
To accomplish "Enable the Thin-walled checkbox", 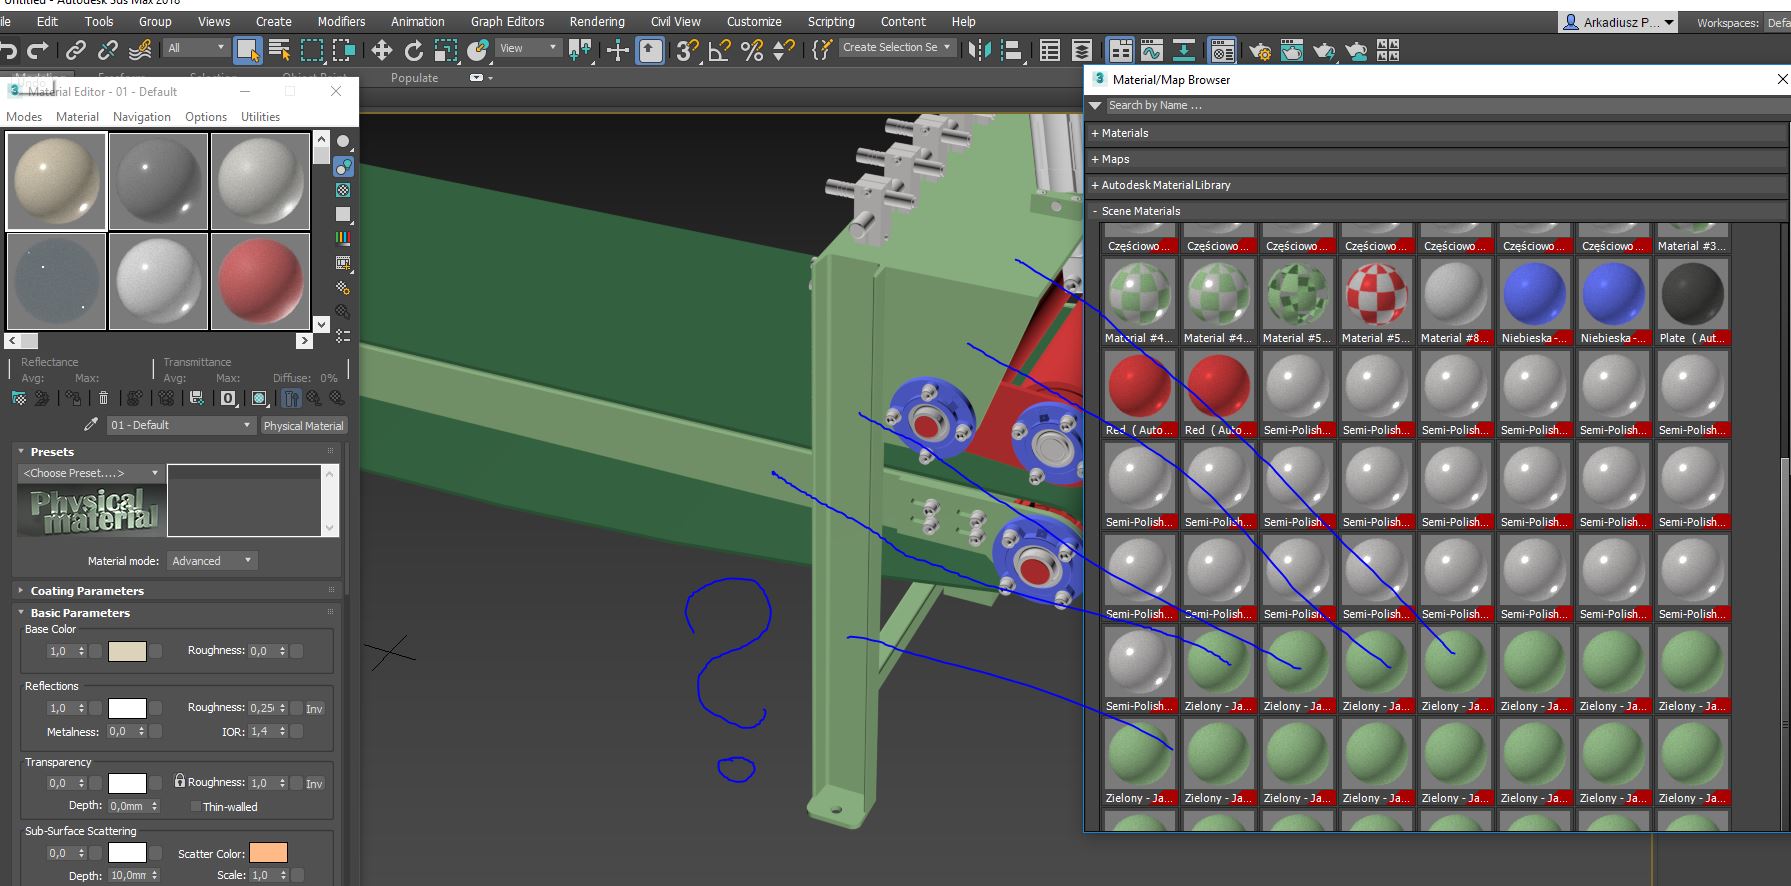I will click(x=196, y=806).
